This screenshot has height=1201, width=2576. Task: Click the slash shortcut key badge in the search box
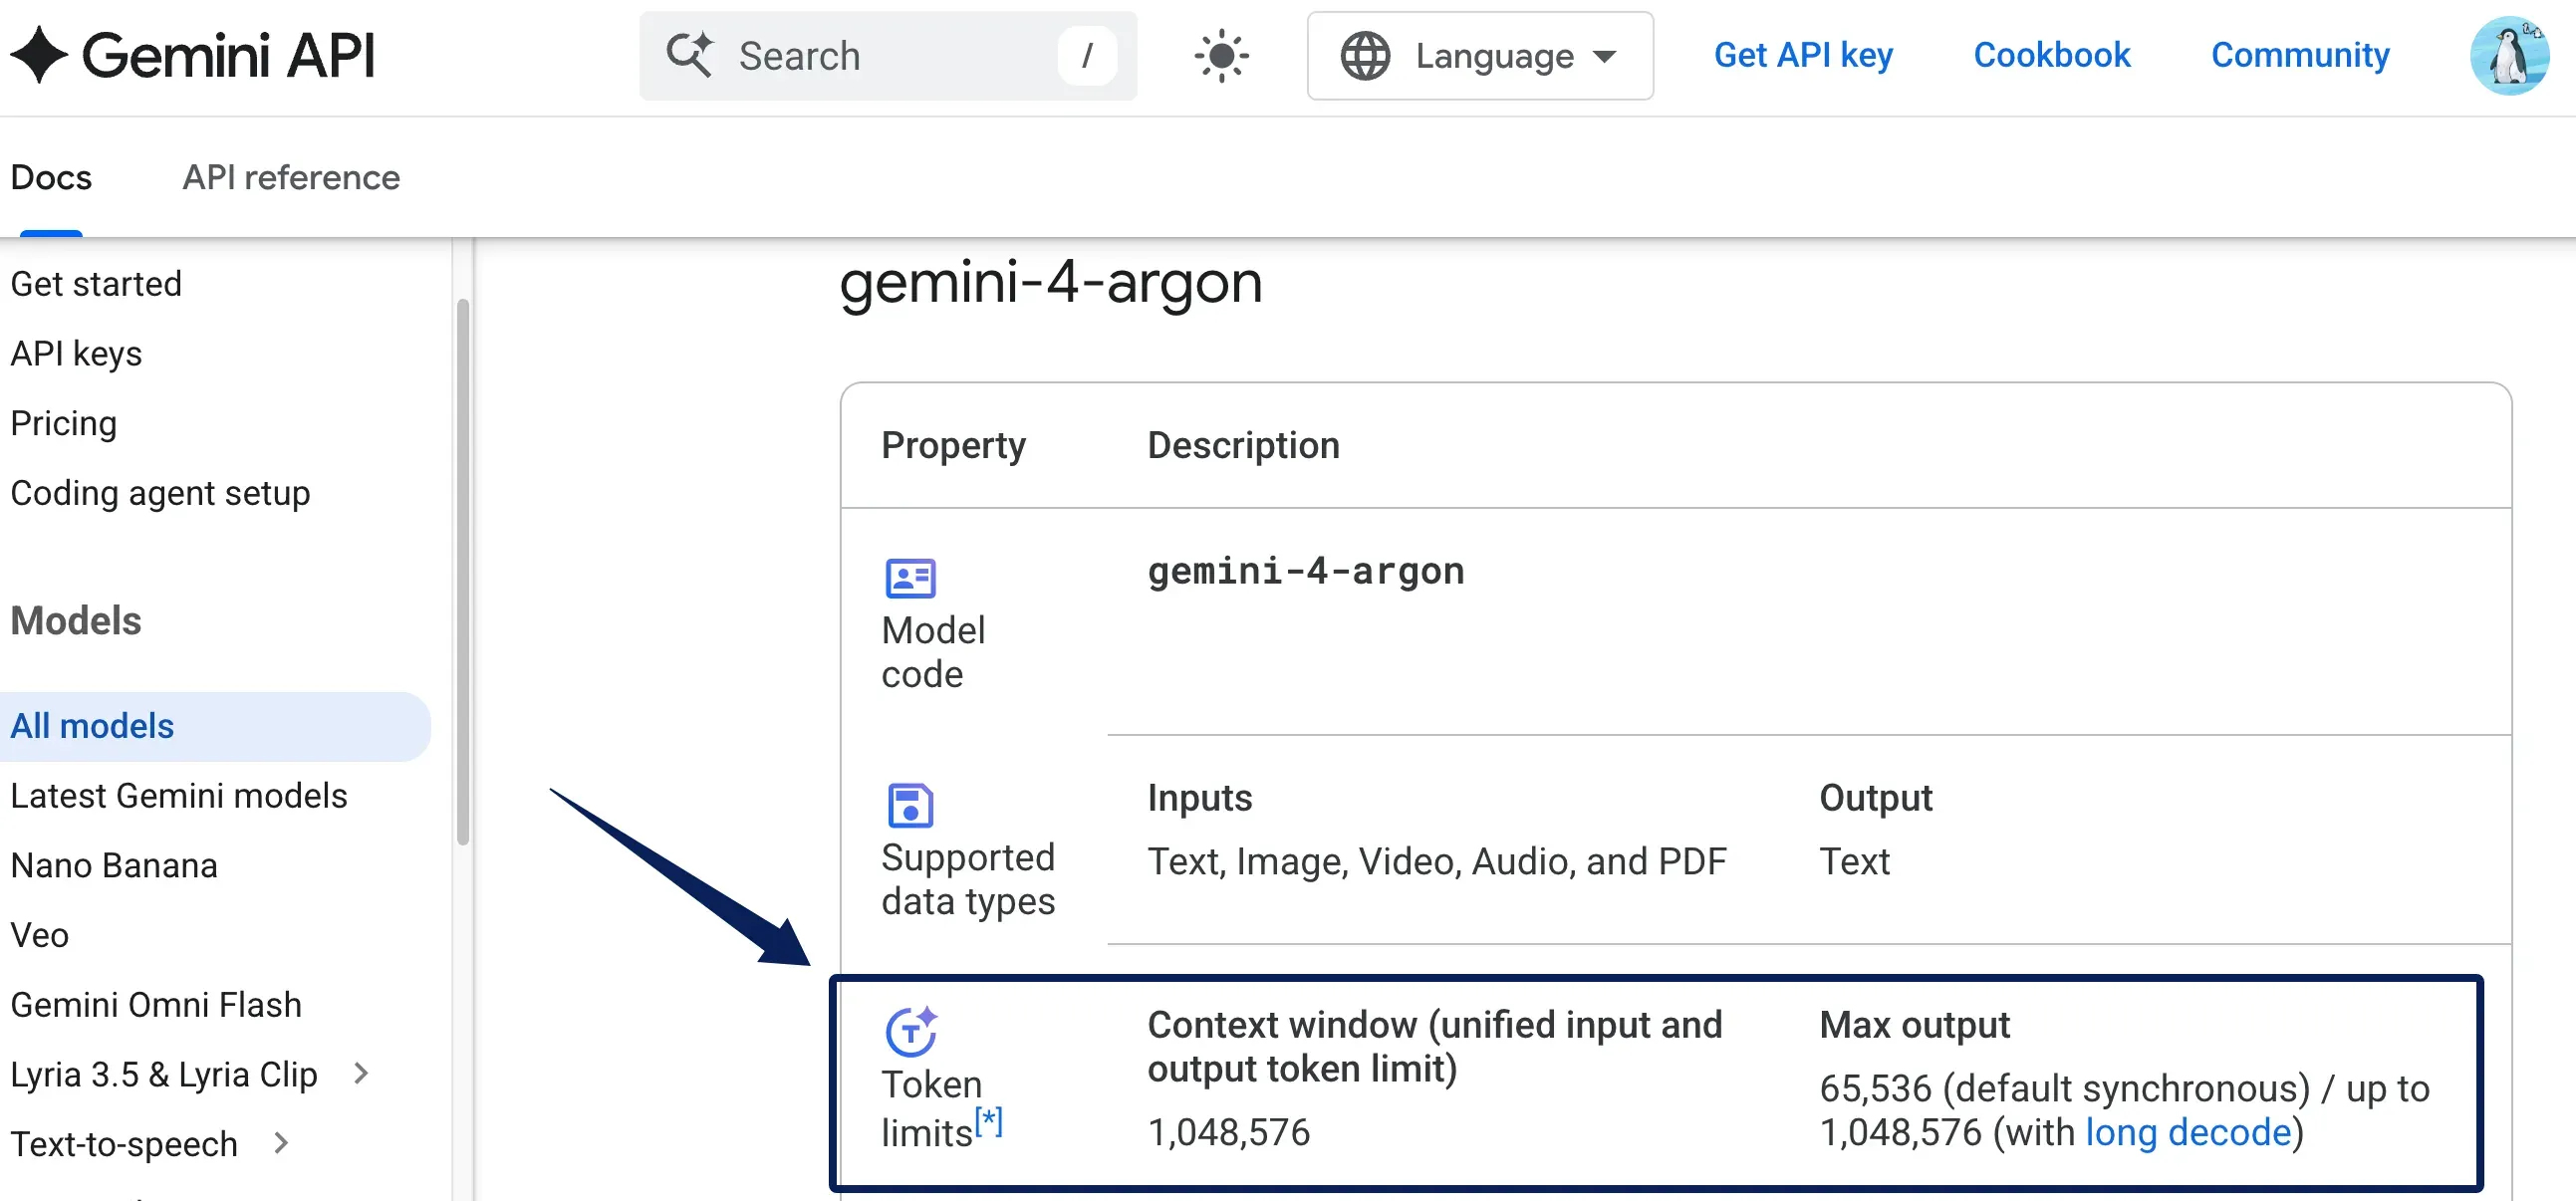(1087, 56)
